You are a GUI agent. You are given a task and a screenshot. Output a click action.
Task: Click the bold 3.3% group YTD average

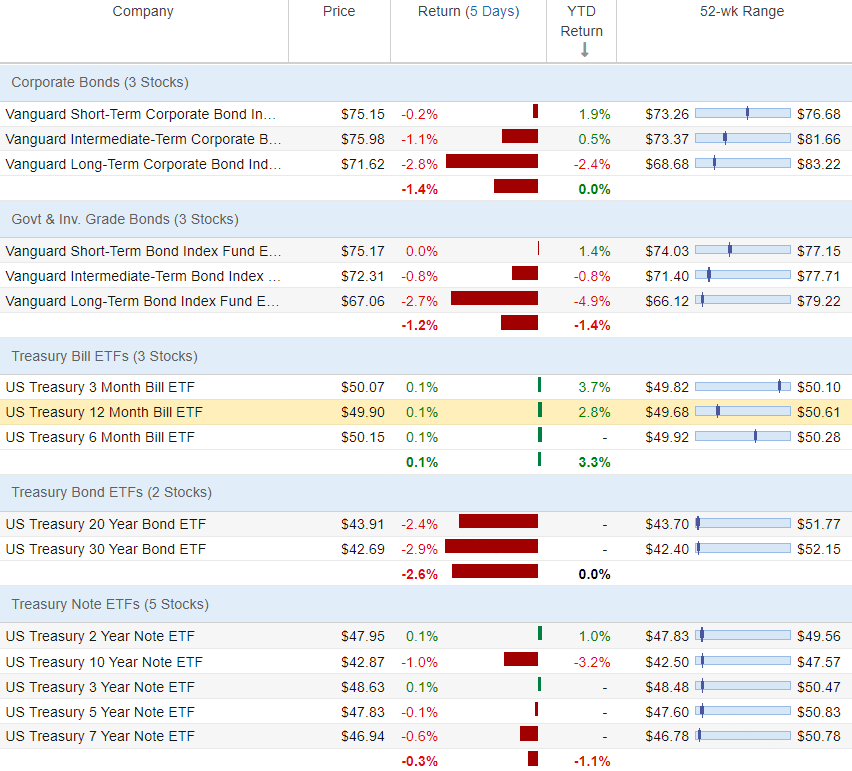pyautogui.click(x=594, y=462)
